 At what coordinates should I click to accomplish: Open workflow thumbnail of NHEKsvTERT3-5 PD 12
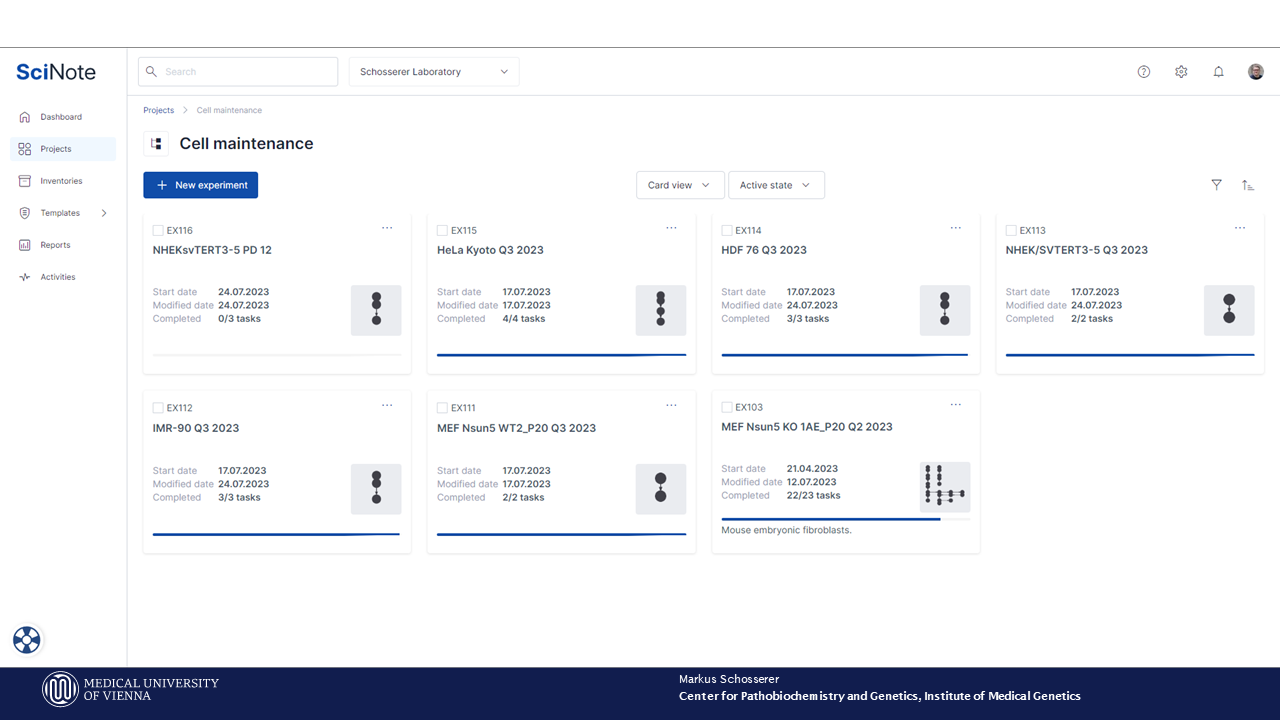pos(376,310)
